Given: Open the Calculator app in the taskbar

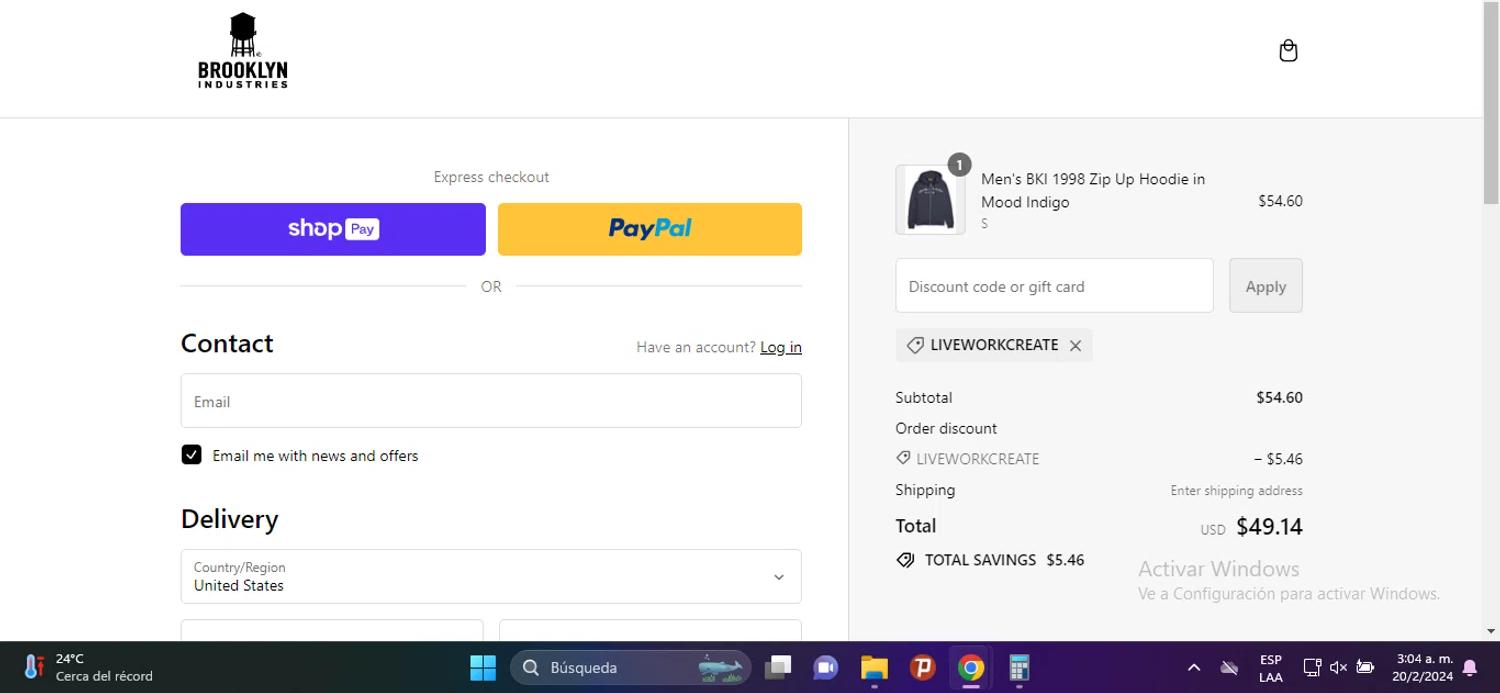Looking at the screenshot, I should [x=1019, y=667].
